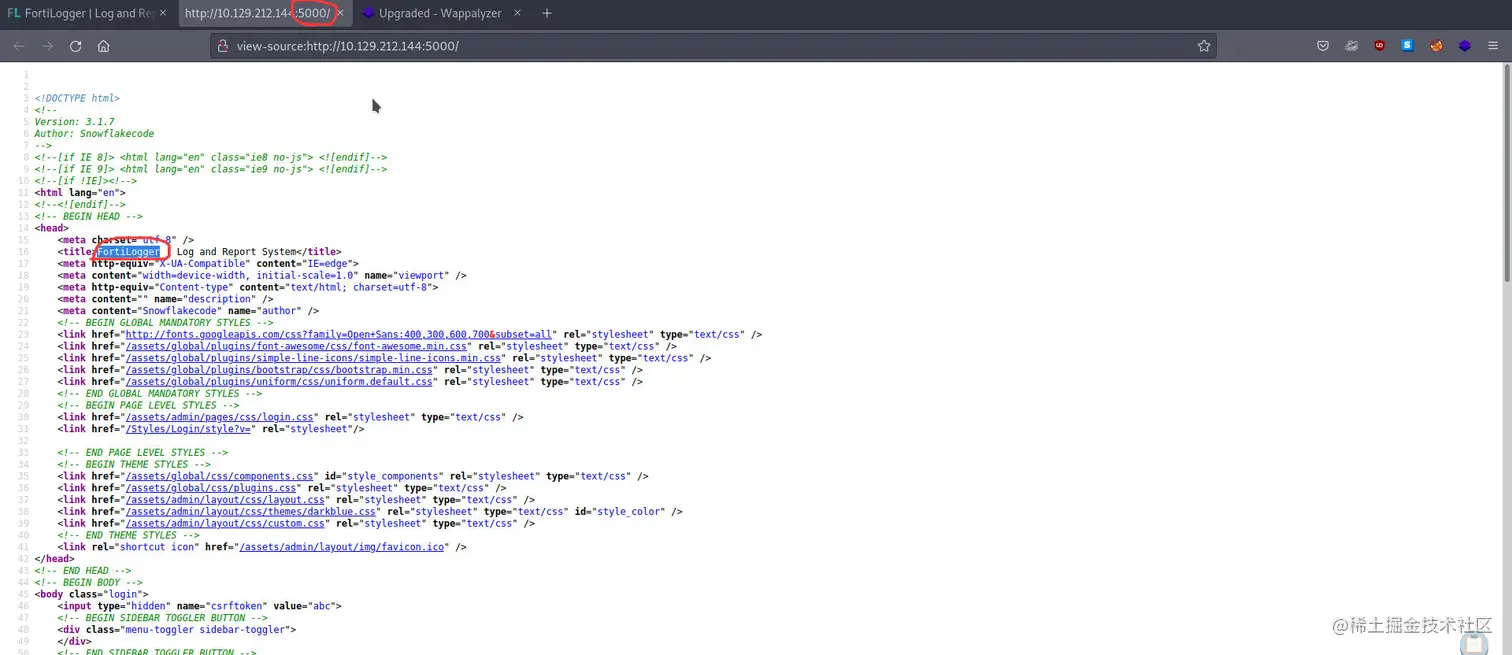Click the X-UA-Compatible meta line
Screen dimensions: 1512x655
(x=208, y=264)
